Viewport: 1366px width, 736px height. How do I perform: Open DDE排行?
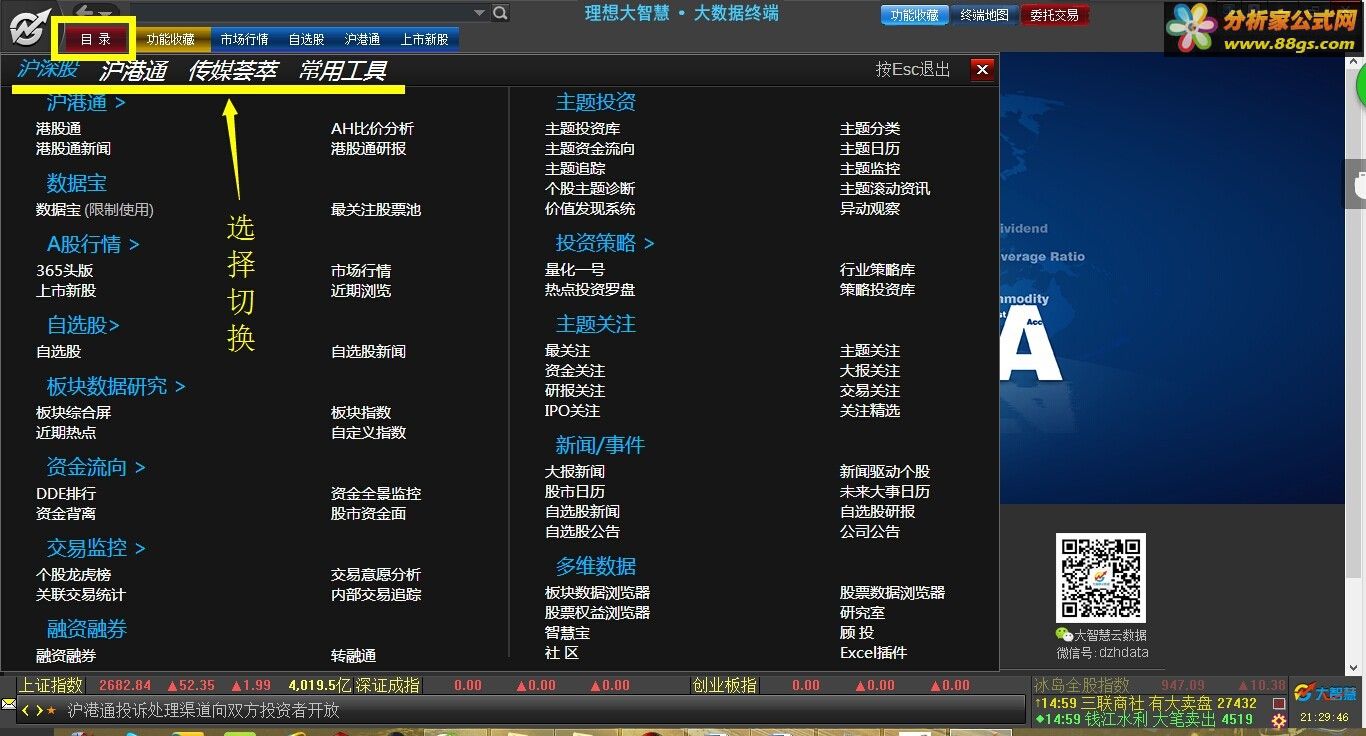click(x=66, y=494)
